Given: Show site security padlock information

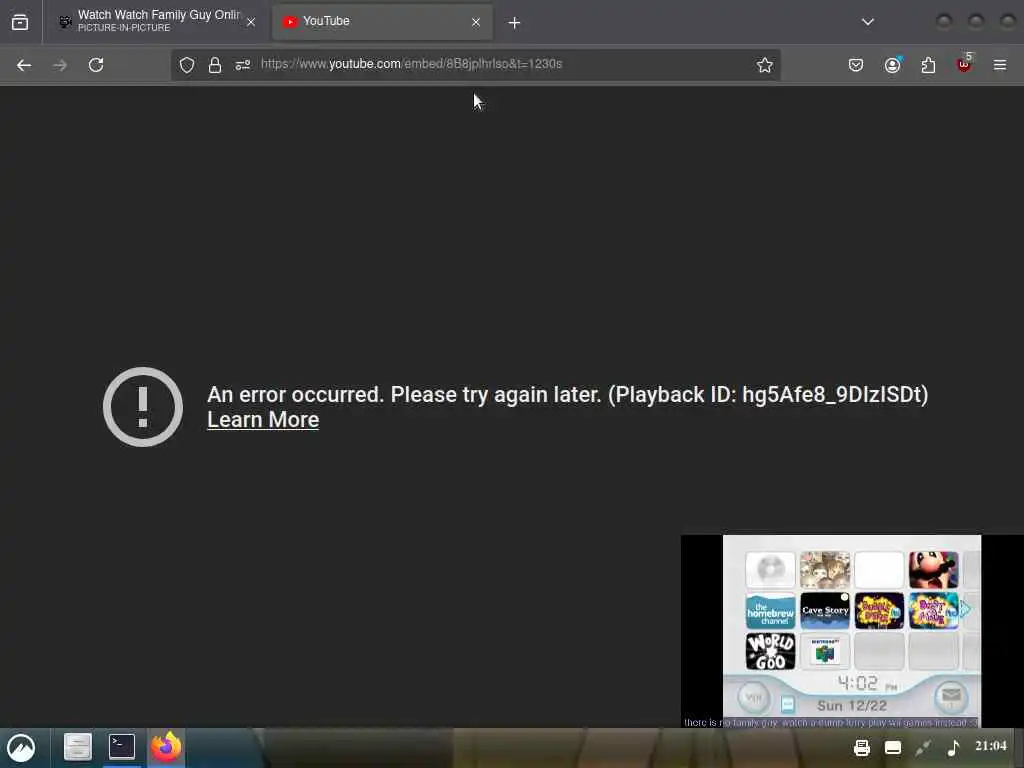Looking at the screenshot, I should click(215, 65).
